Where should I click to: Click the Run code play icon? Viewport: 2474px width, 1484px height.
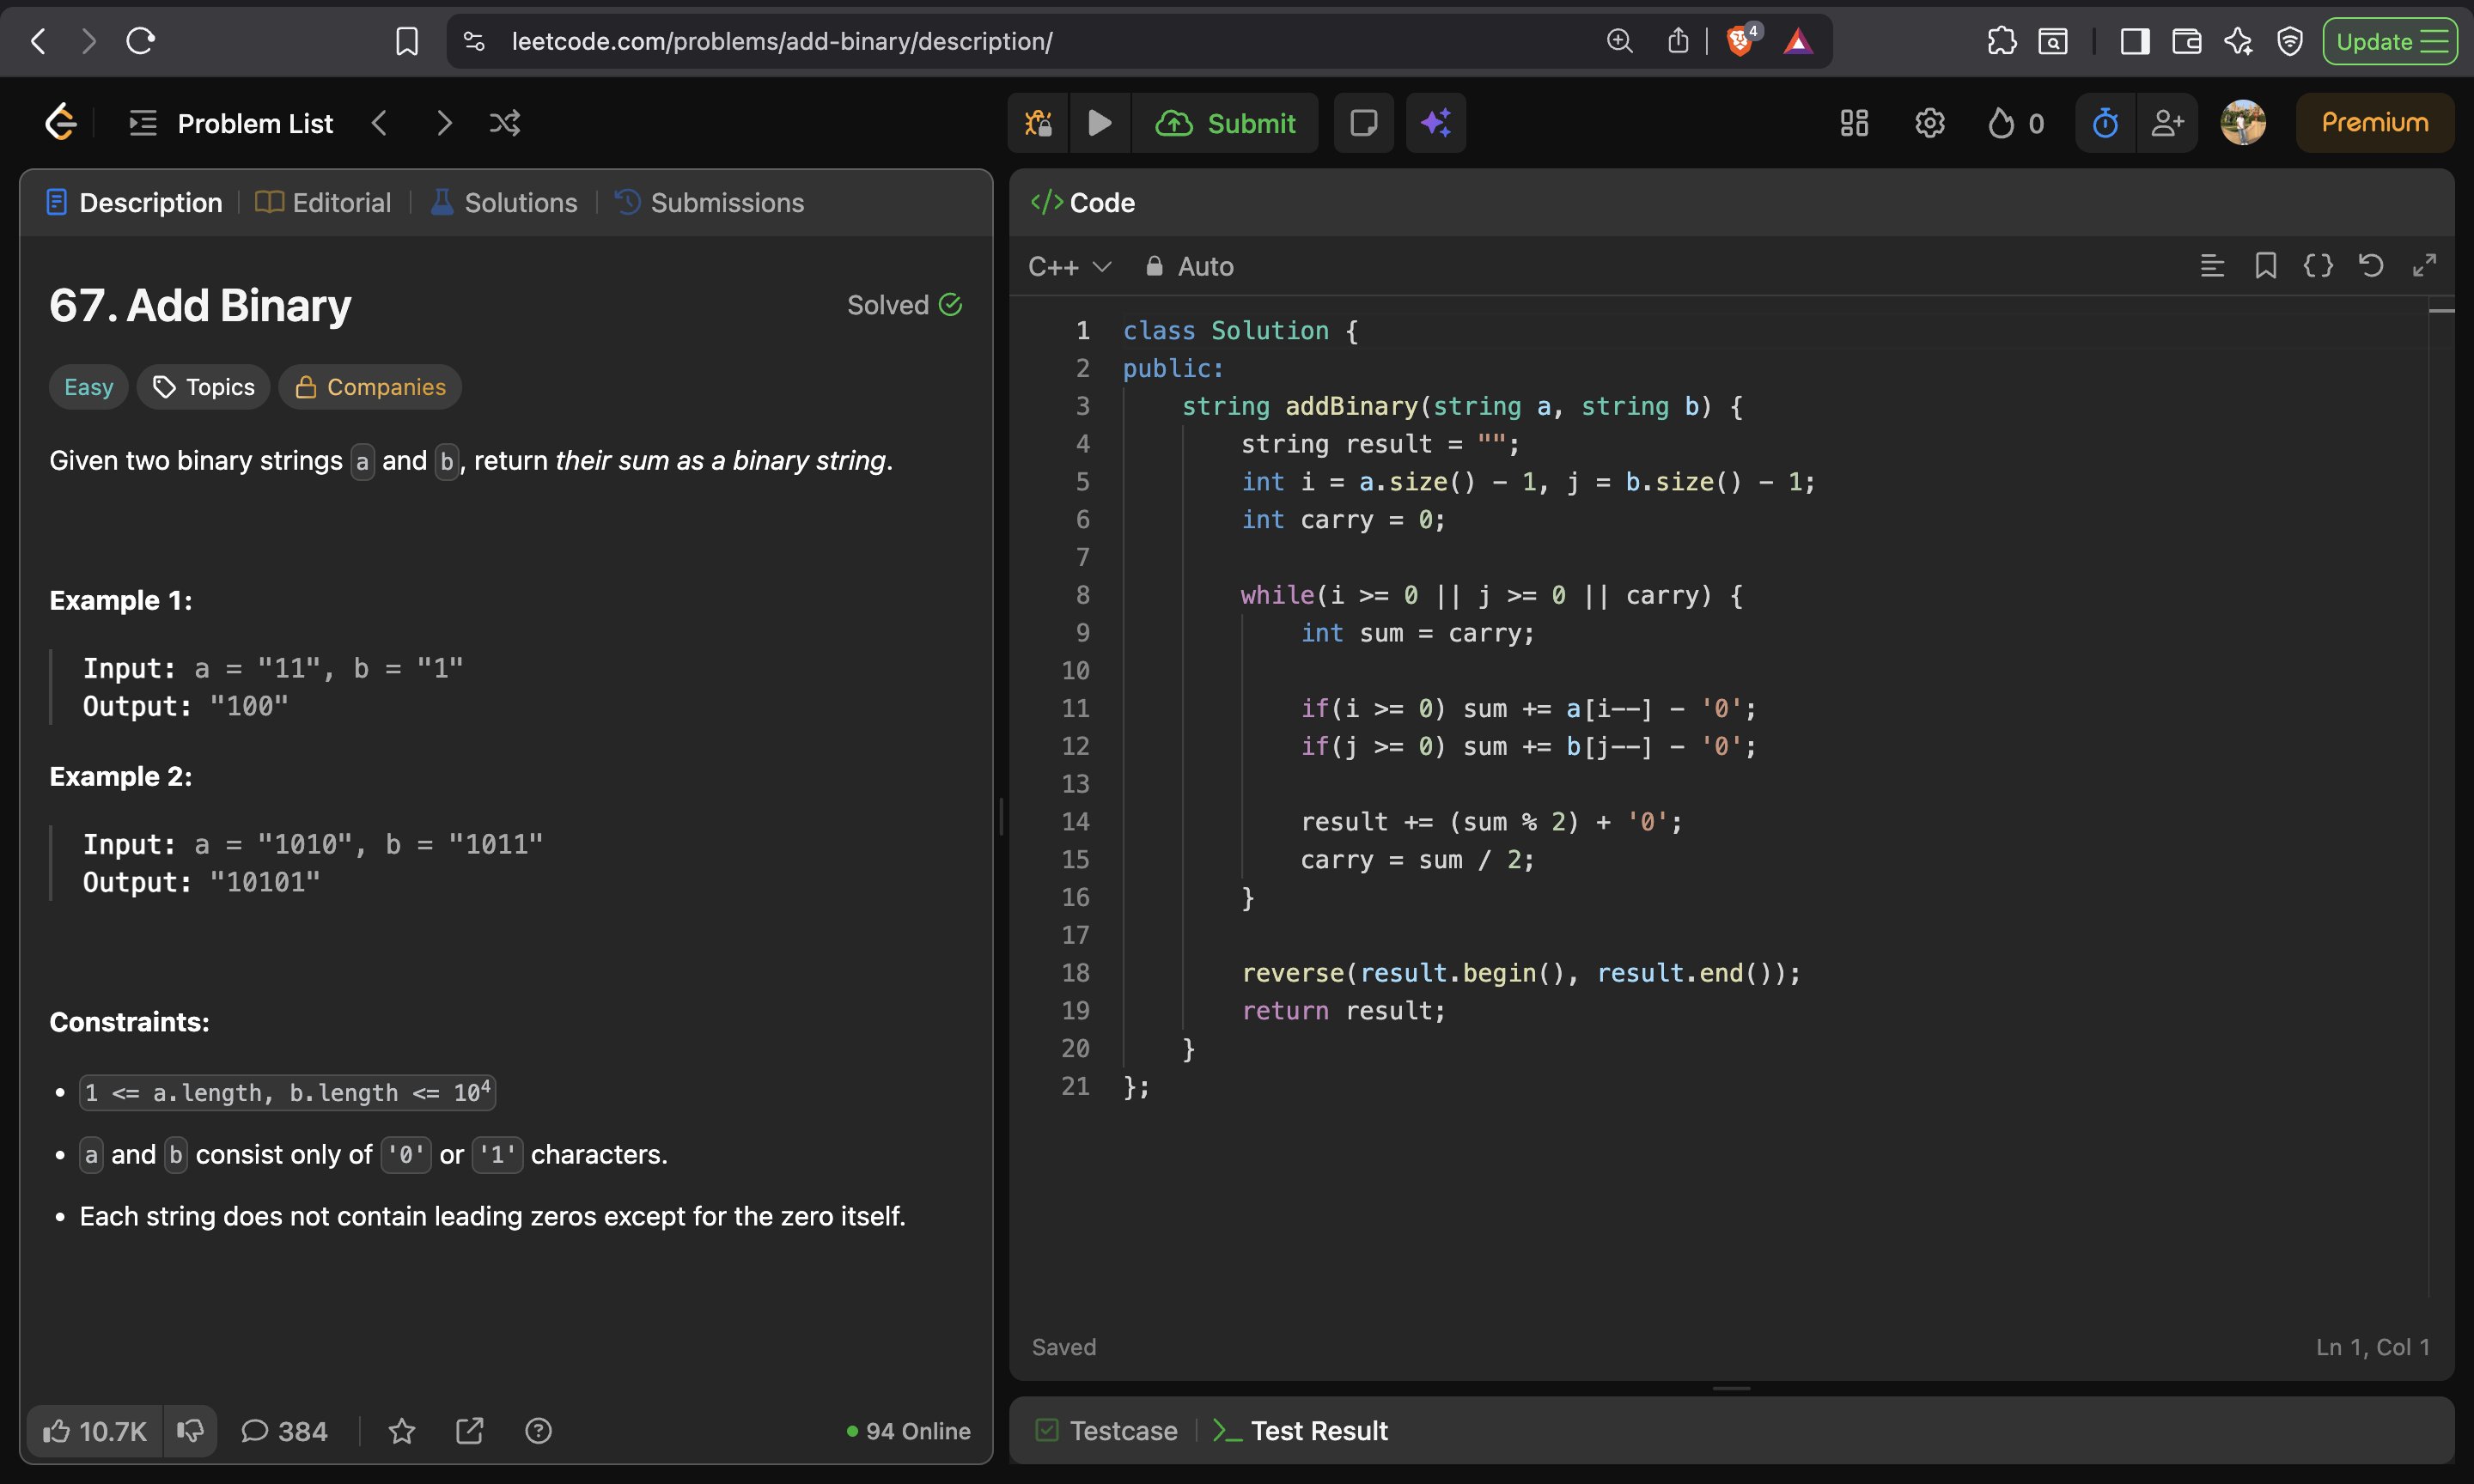[x=1099, y=123]
